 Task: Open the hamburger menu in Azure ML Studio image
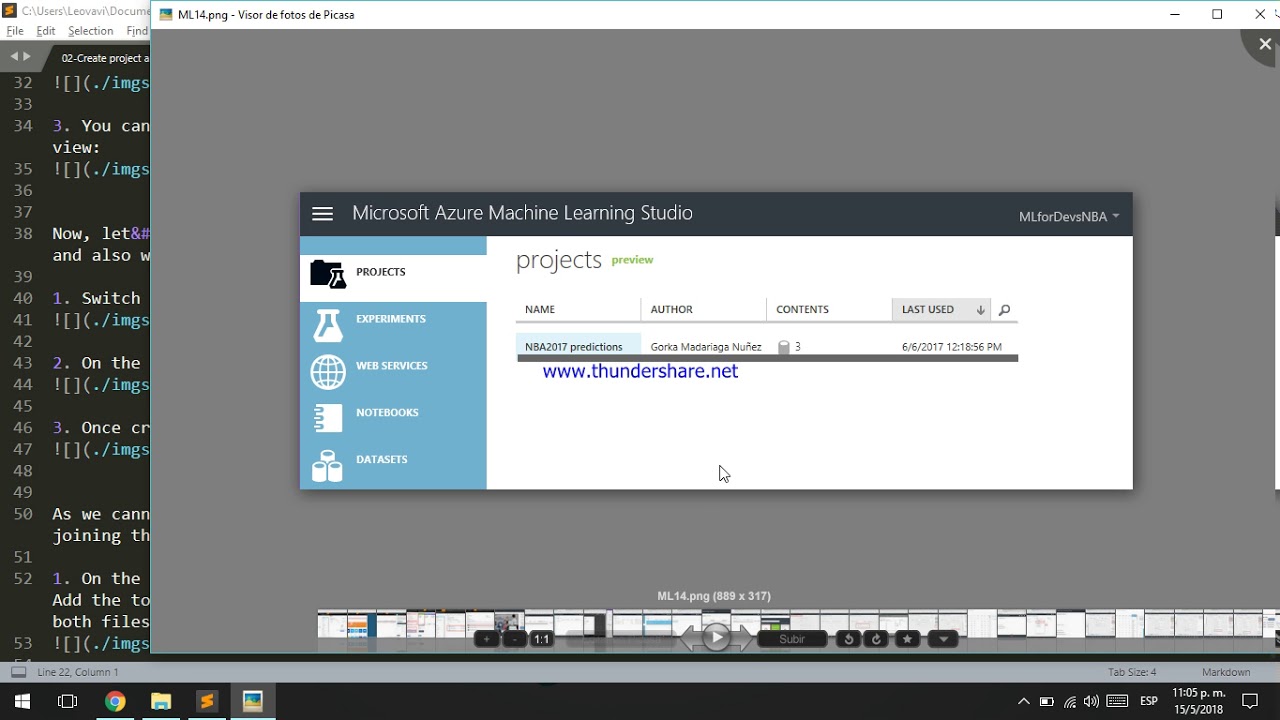click(x=322, y=214)
